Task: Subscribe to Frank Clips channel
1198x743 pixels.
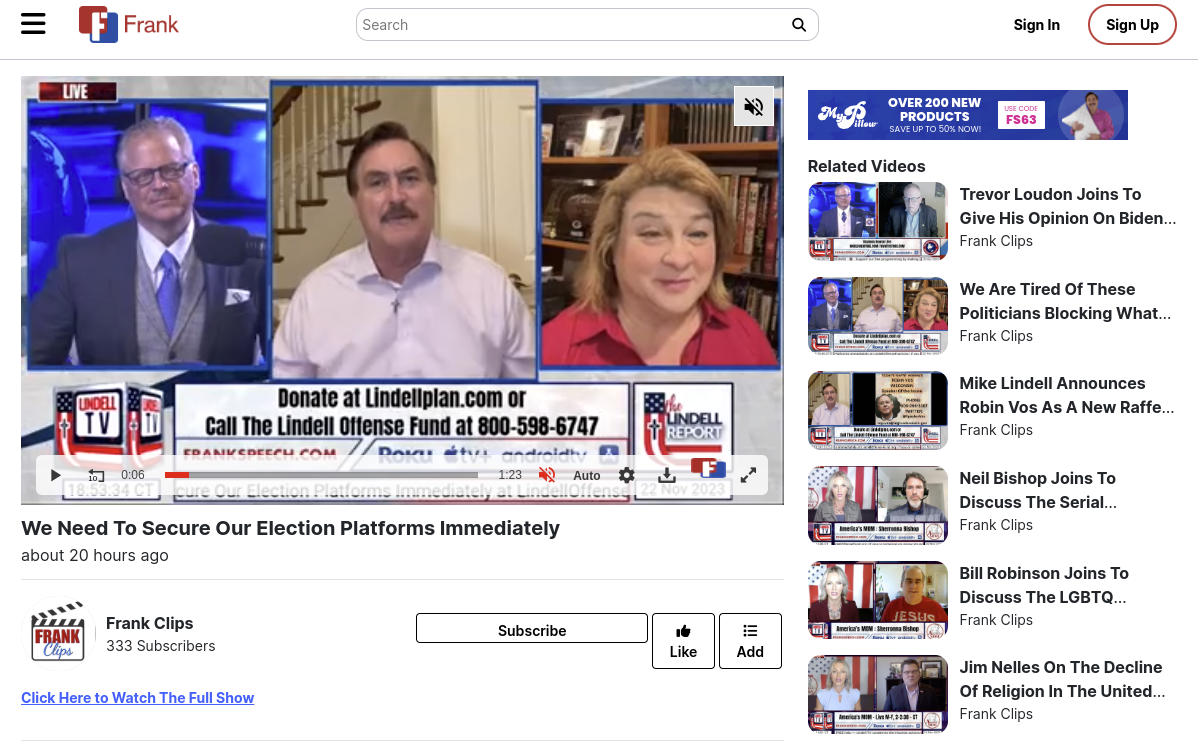Action: click(x=532, y=630)
